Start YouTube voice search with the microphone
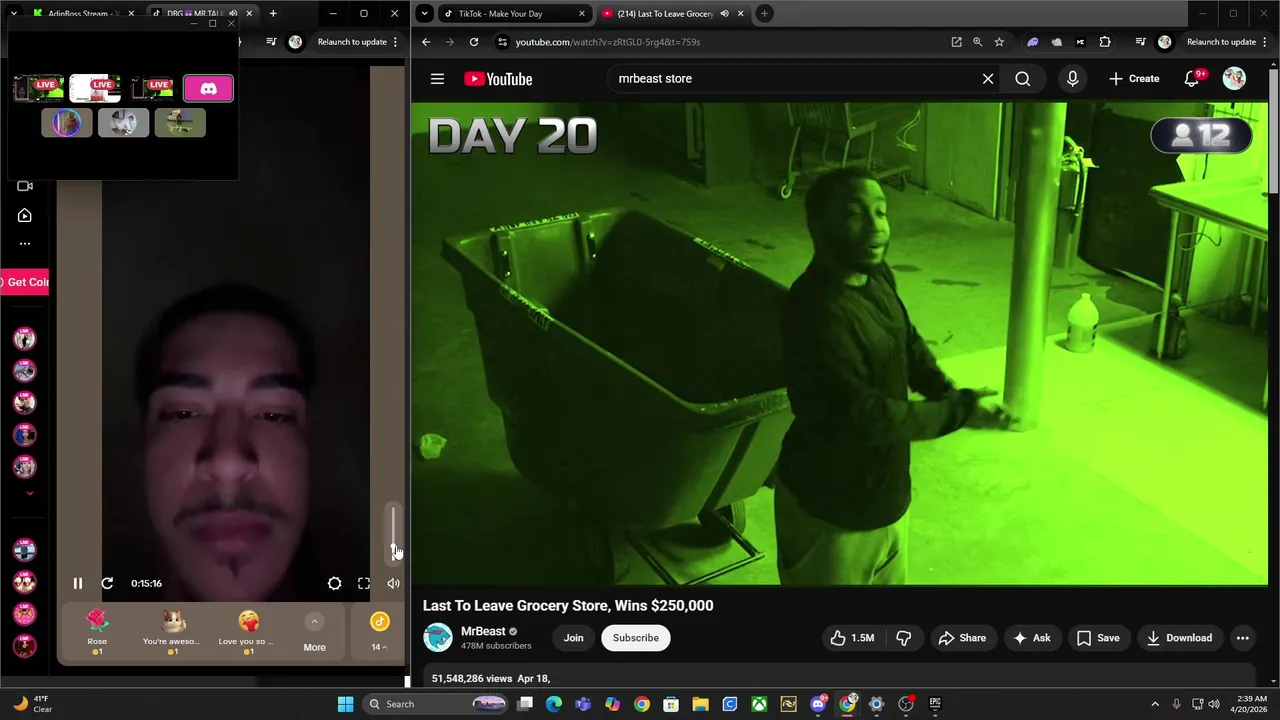Viewport: 1280px width, 720px height. (1072, 79)
